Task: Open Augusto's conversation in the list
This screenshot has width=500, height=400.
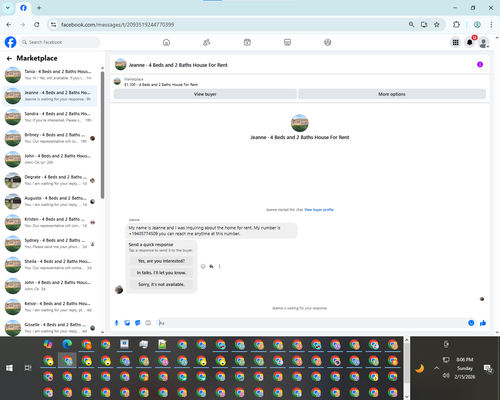Action: (x=50, y=201)
